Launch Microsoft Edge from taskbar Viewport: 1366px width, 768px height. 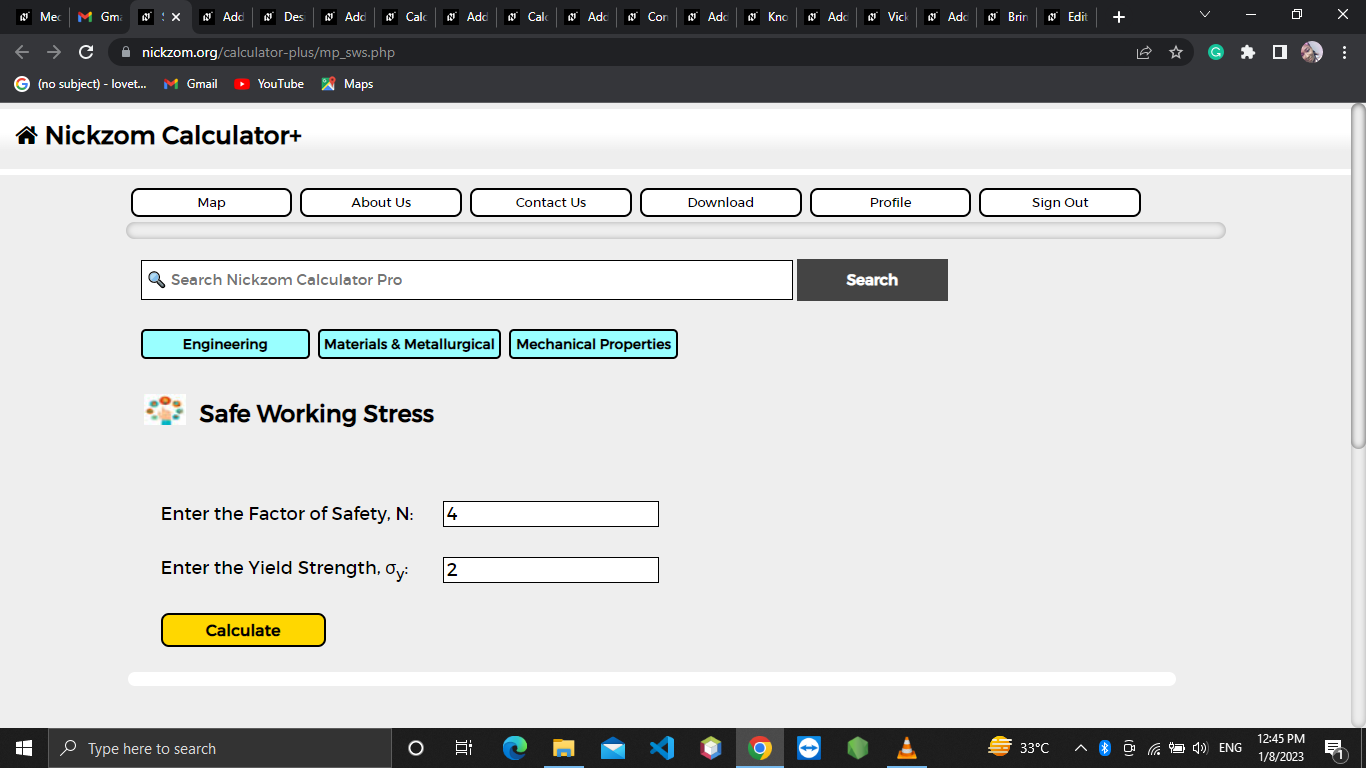pyautogui.click(x=515, y=748)
